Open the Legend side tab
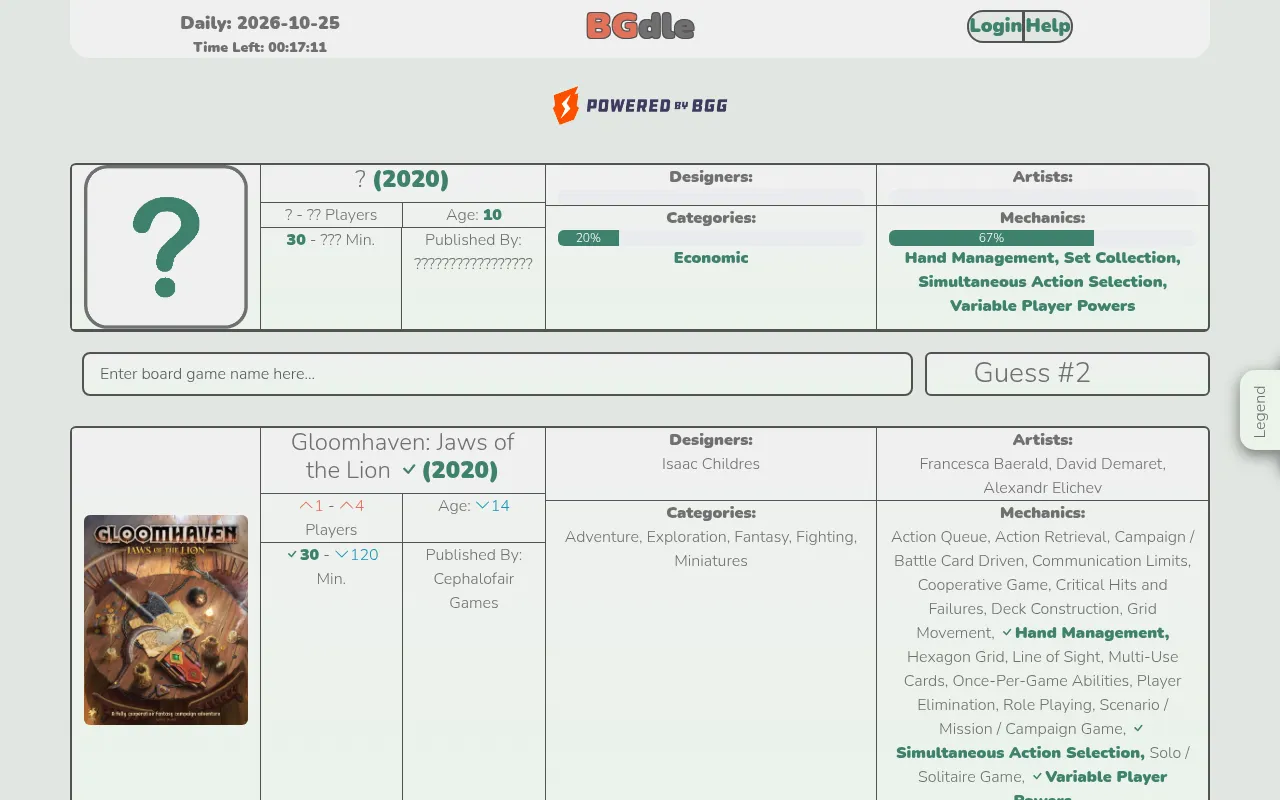Image resolution: width=1280 pixels, height=800 pixels. point(1260,410)
